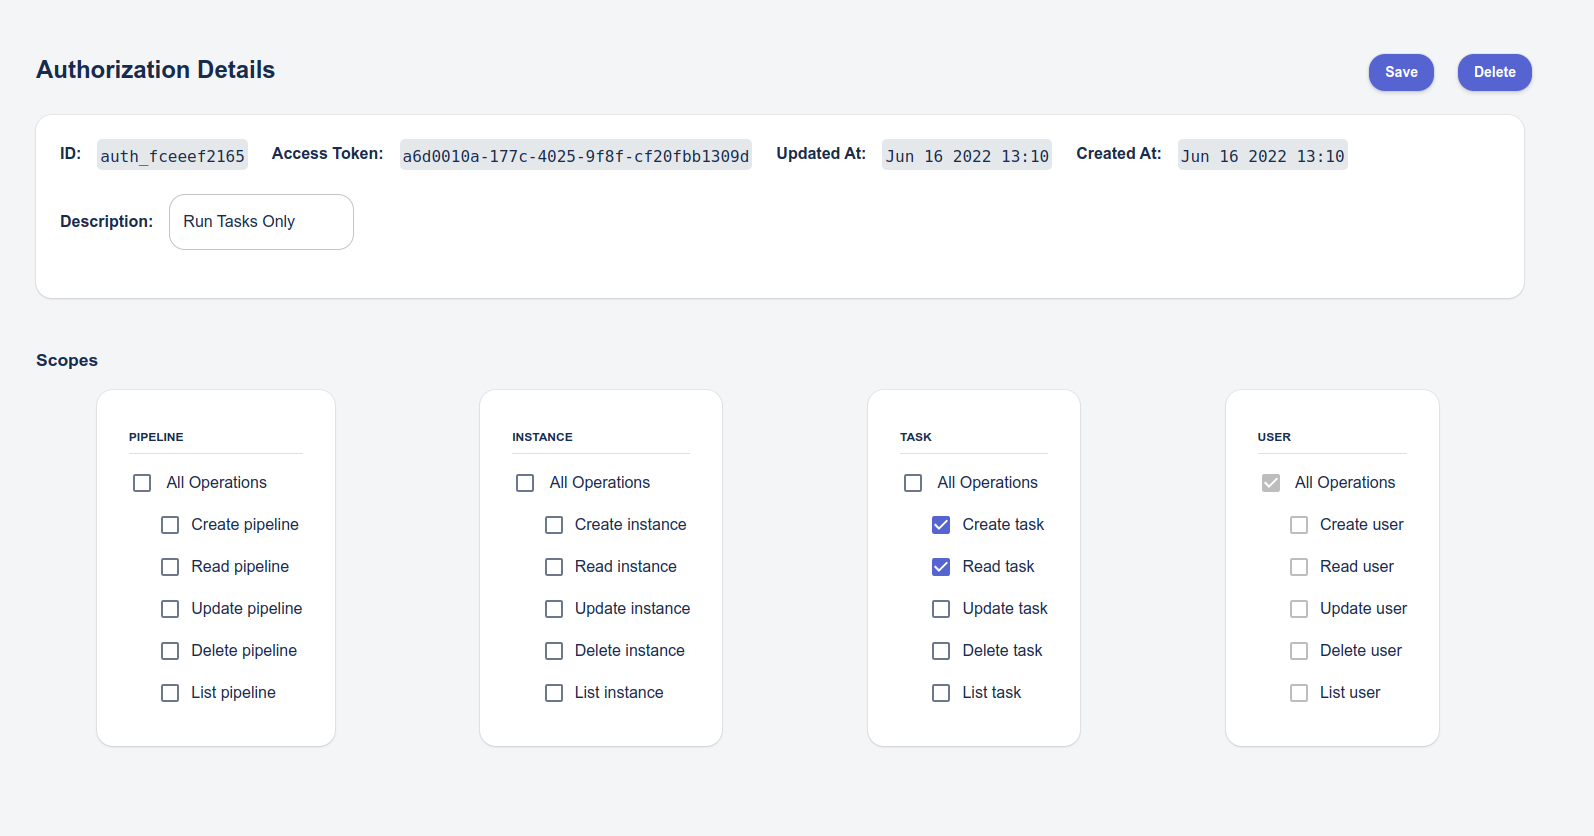Check the List user checkbox

point(1299,693)
